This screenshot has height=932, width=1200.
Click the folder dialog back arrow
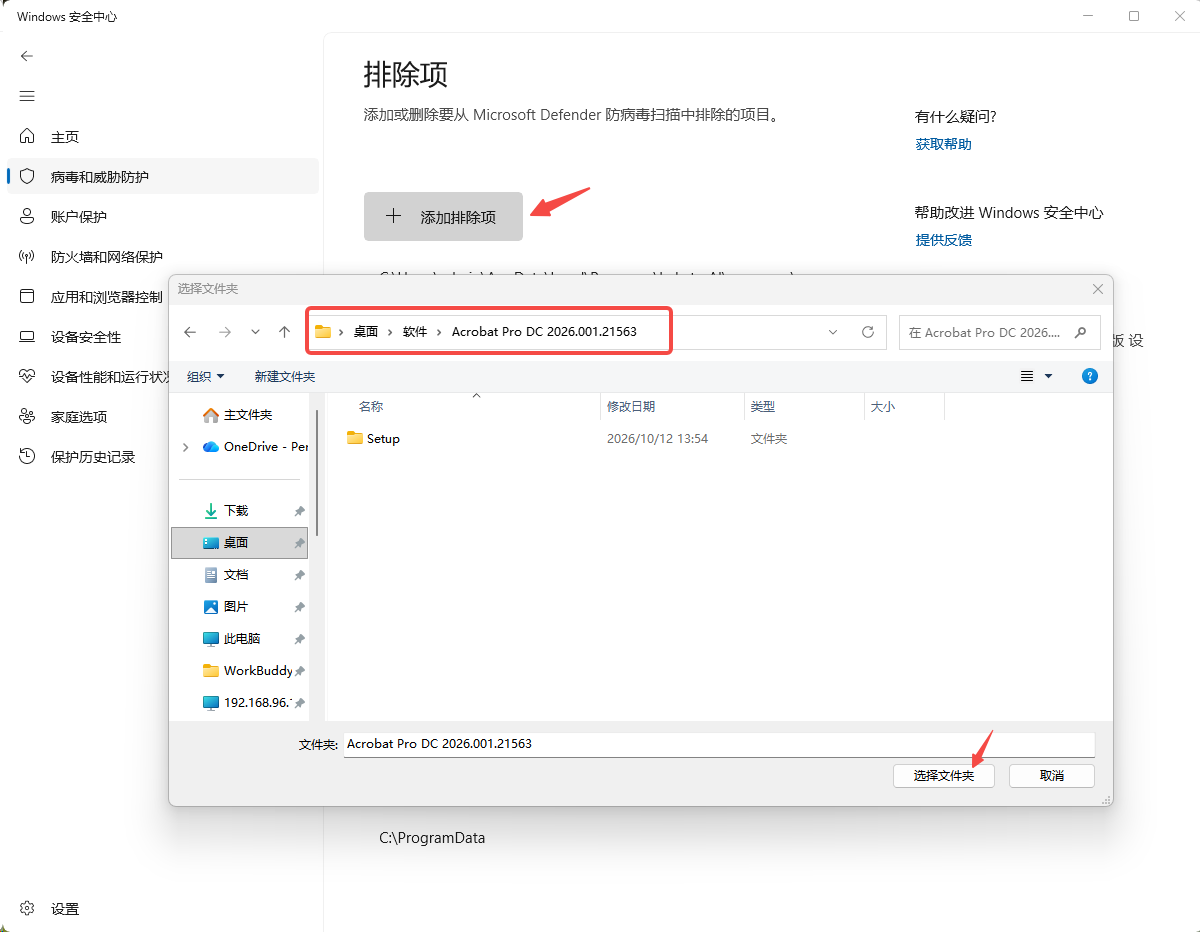[x=190, y=332]
